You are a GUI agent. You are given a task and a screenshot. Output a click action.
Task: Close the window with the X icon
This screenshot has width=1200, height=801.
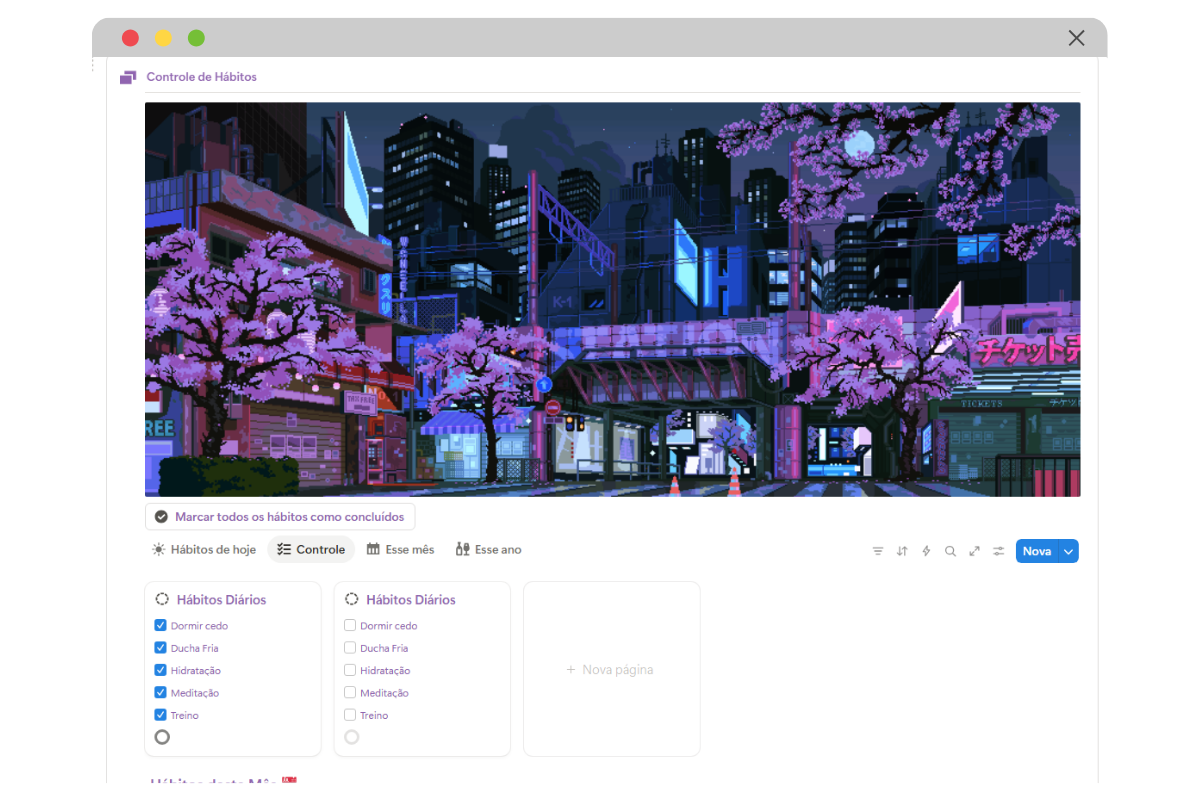point(1076,38)
